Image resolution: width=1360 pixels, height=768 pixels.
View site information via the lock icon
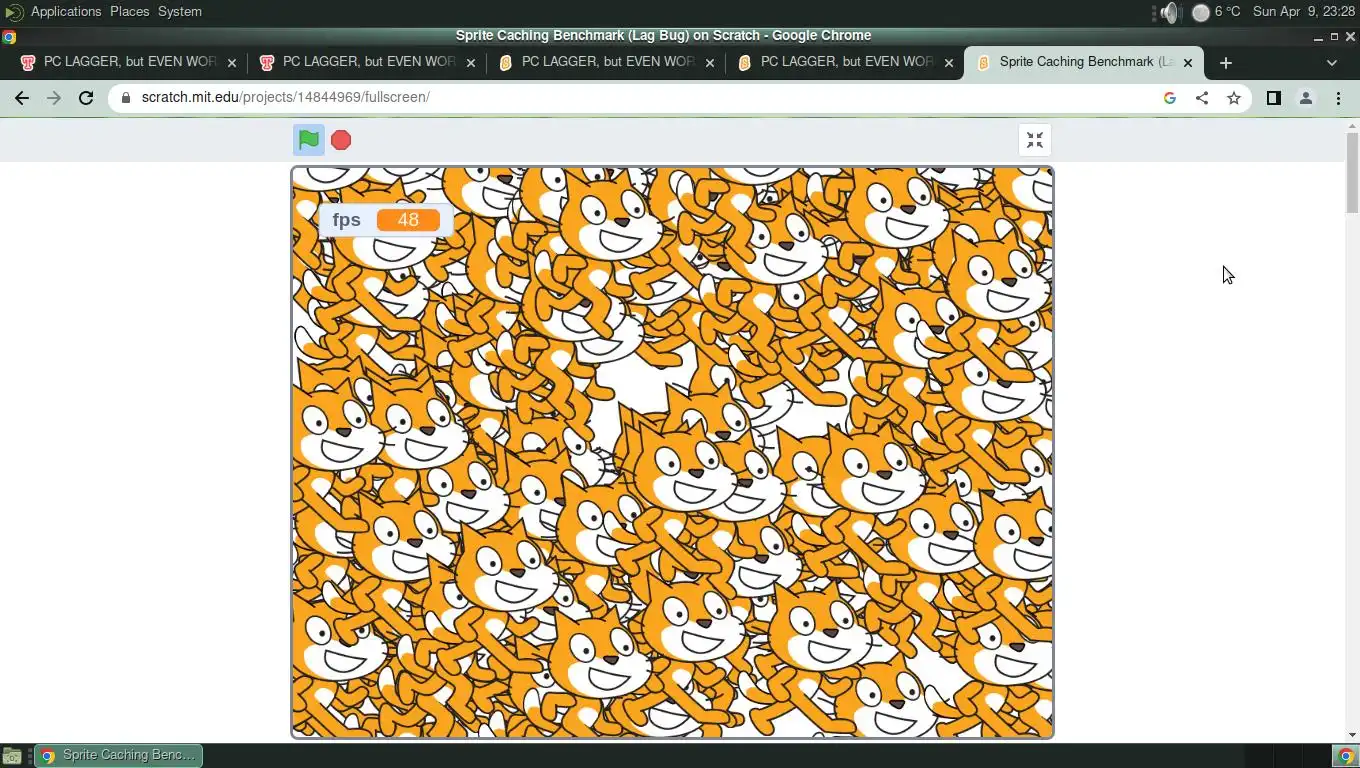click(125, 98)
